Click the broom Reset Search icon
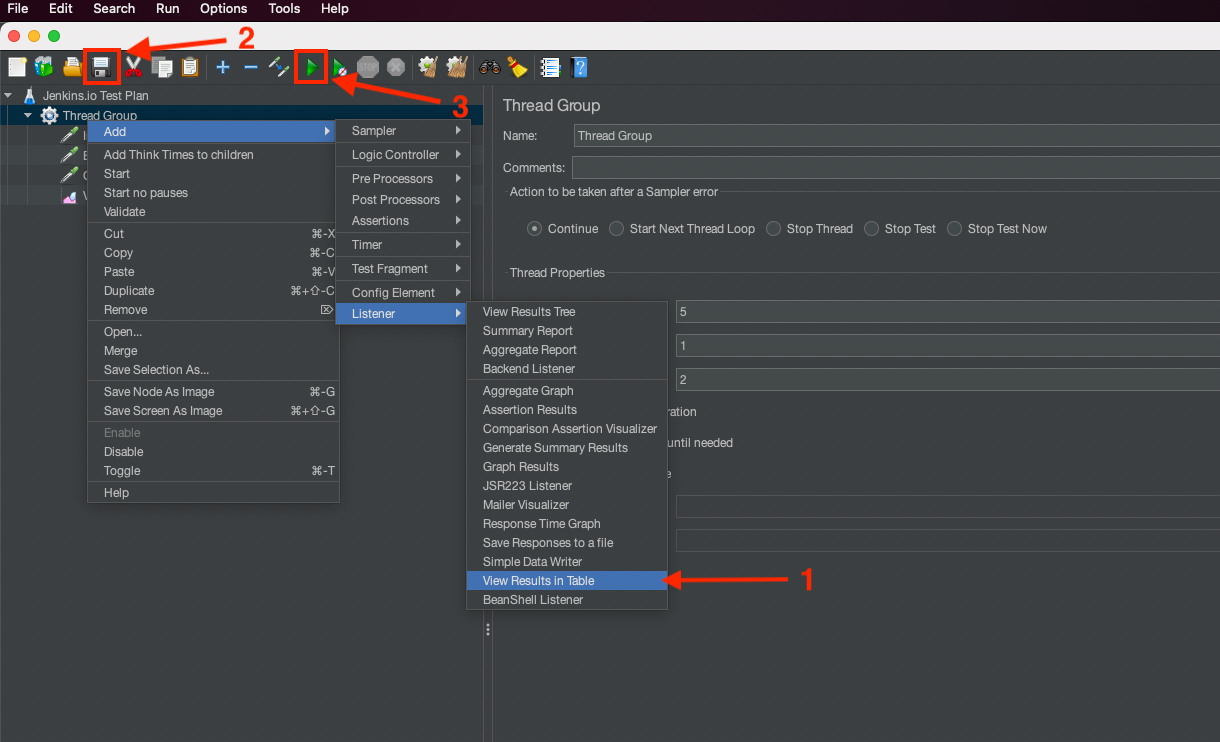 (x=516, y=67)
